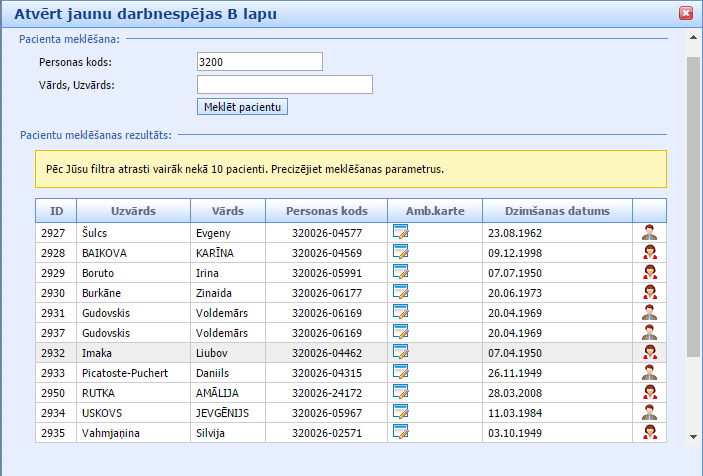Select patient person icon for Burkāne Zinaida
The image size is (703, 476).
[x=650, y=292]
